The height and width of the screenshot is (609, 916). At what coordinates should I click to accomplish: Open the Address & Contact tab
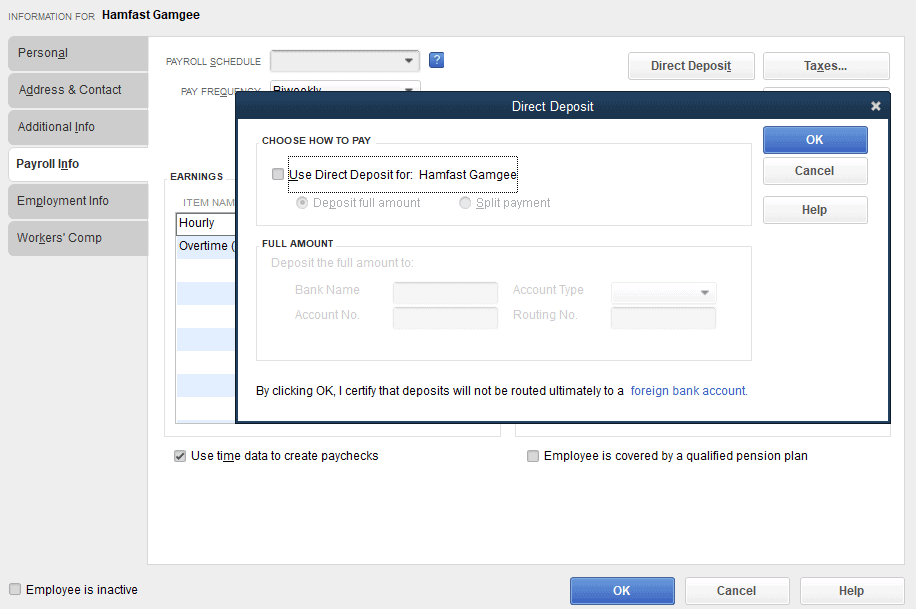click(78, 90)
